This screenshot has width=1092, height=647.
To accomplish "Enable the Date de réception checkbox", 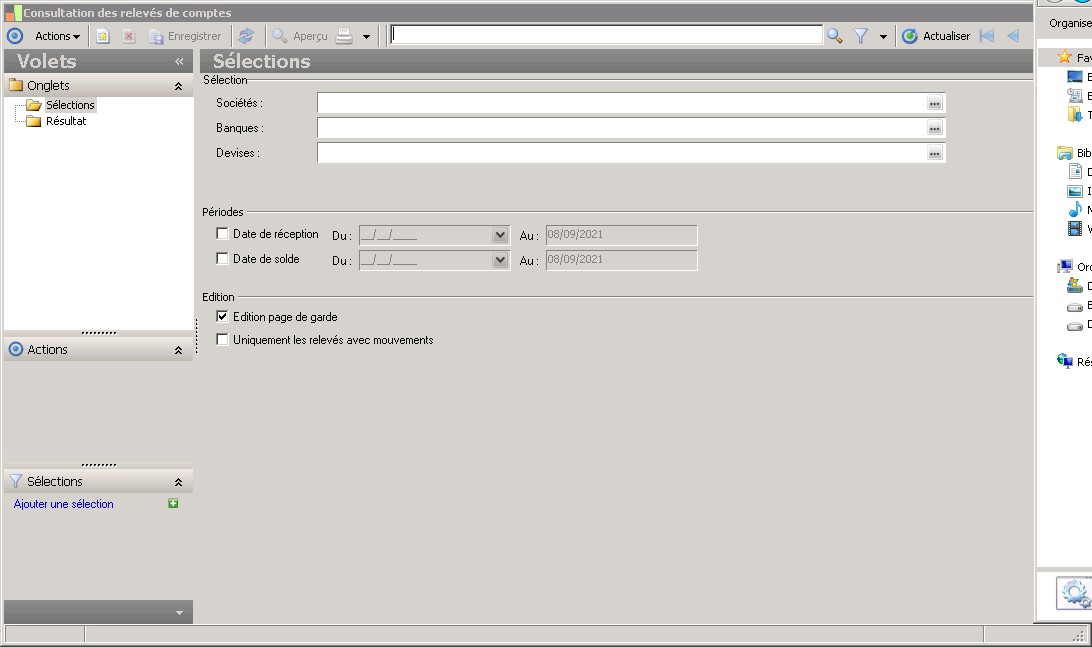I will click(x=222, y=234).
